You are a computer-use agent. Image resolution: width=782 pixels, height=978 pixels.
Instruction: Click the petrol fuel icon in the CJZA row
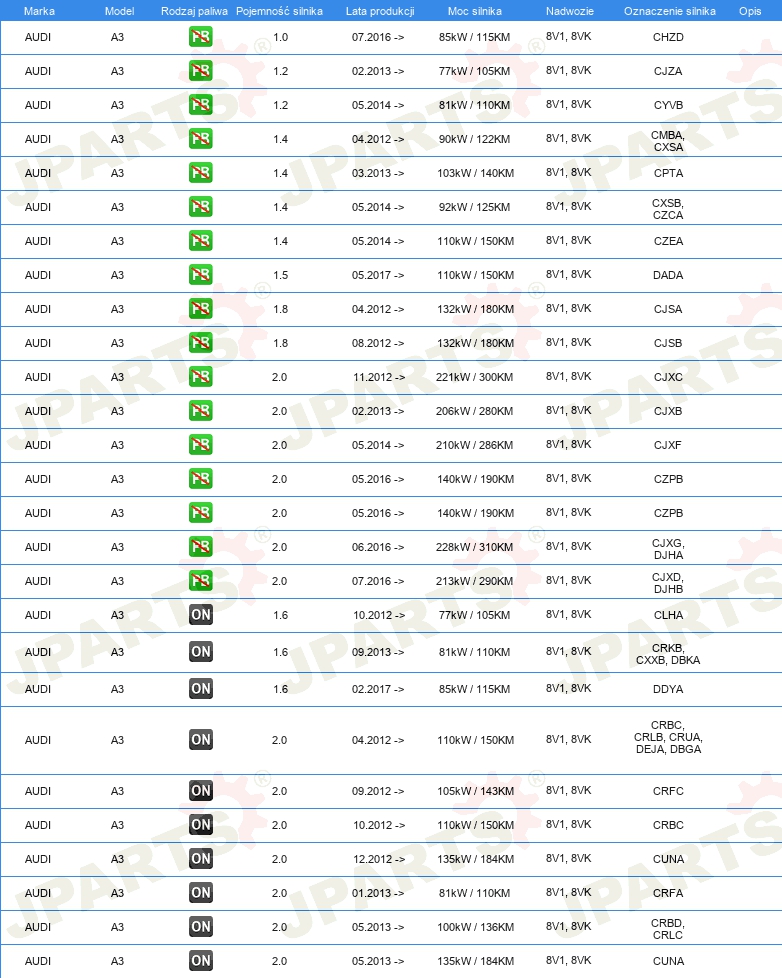pyautogui.click(x=200, y=70)
